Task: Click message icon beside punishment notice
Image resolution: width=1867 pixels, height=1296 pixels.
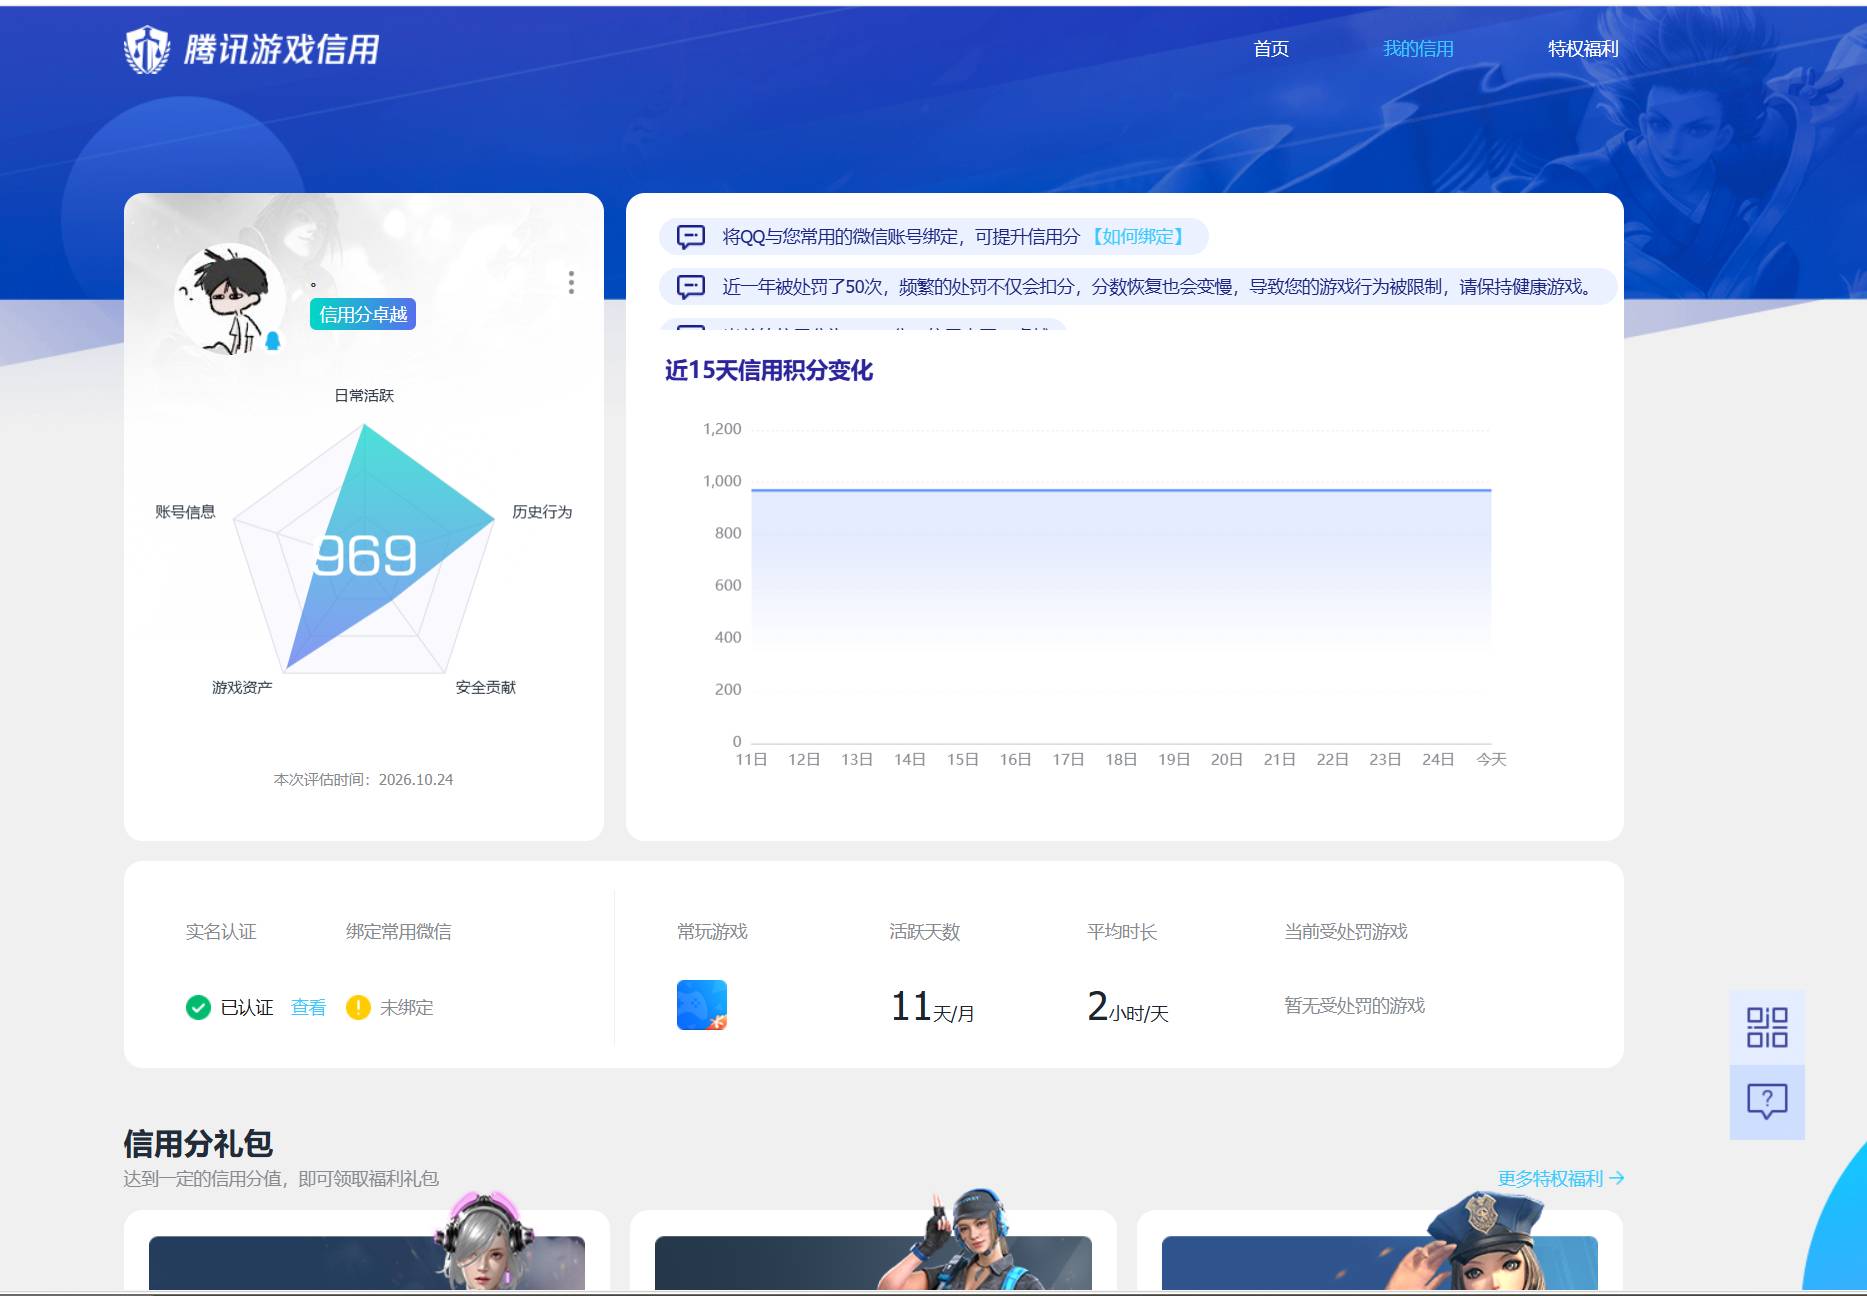Action: point(691,287)
